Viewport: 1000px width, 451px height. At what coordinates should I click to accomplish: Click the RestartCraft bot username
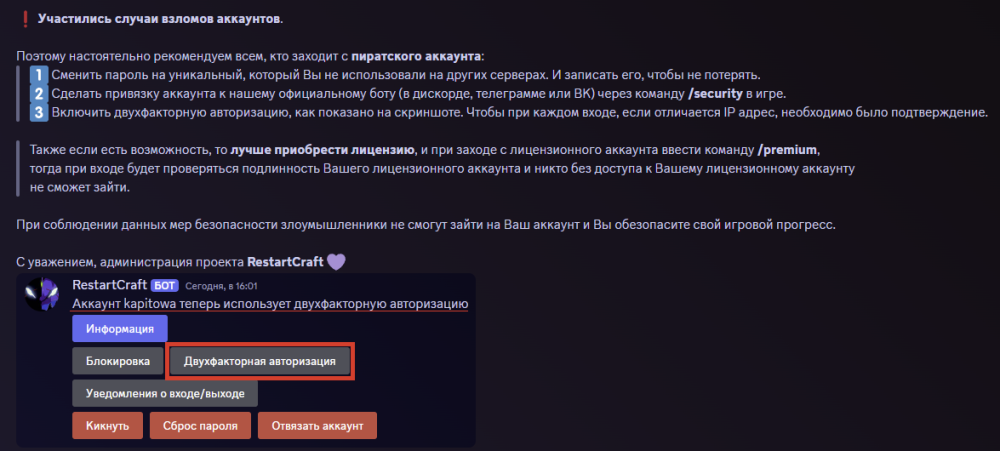point(110,285)
